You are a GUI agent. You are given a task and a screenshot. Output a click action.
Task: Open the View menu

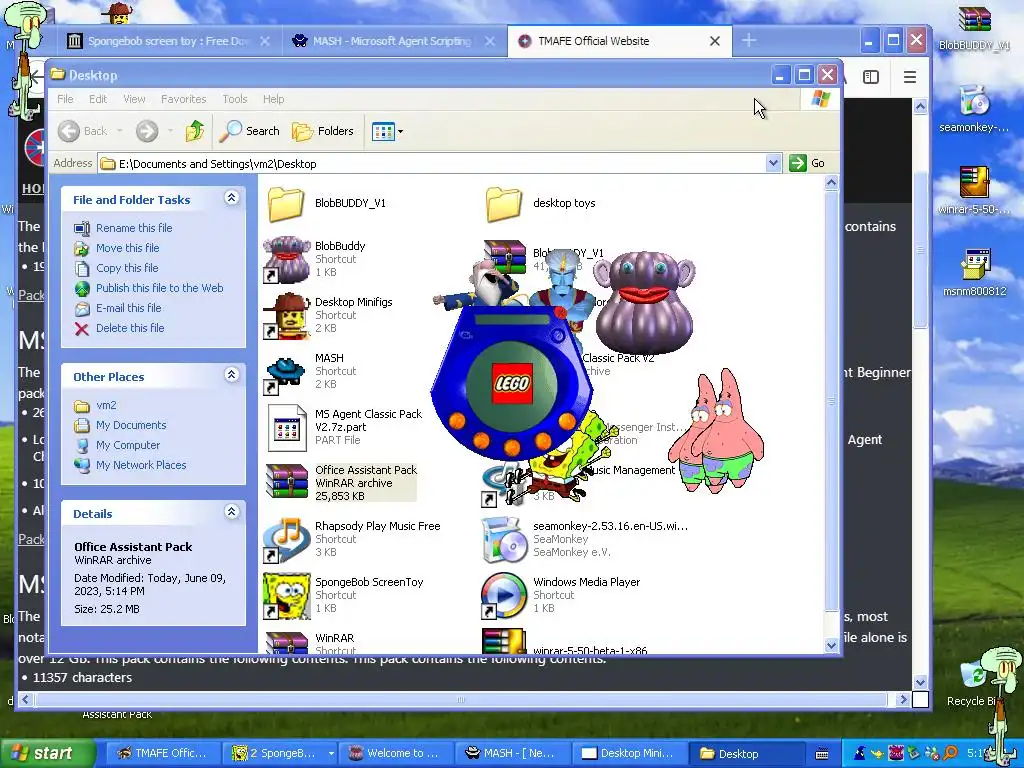click(134, 99)
